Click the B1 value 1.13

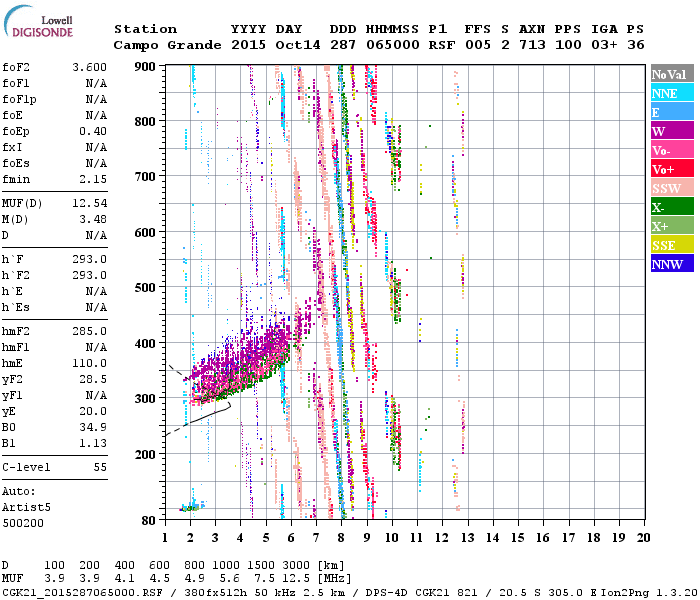coord(93,444)
